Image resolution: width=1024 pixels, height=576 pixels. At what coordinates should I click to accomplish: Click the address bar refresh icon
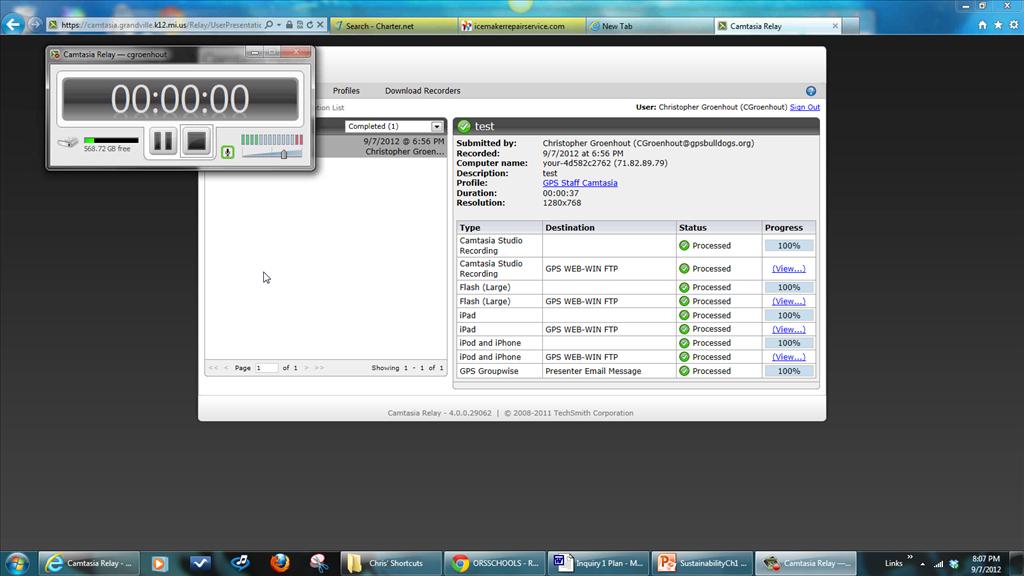[x=310, y=25]
